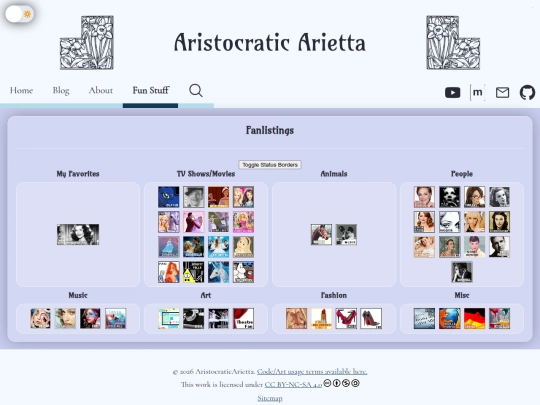Toggle the light/dark theme switch

click(19, 14)
